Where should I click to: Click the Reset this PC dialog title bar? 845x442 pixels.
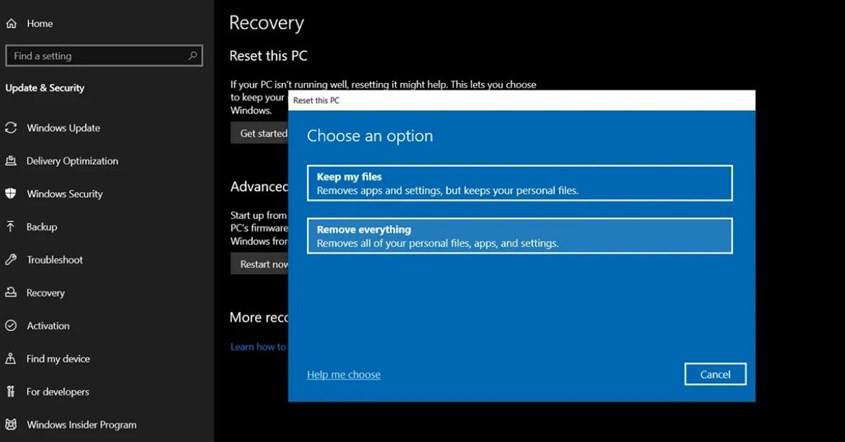click(522, 100)
